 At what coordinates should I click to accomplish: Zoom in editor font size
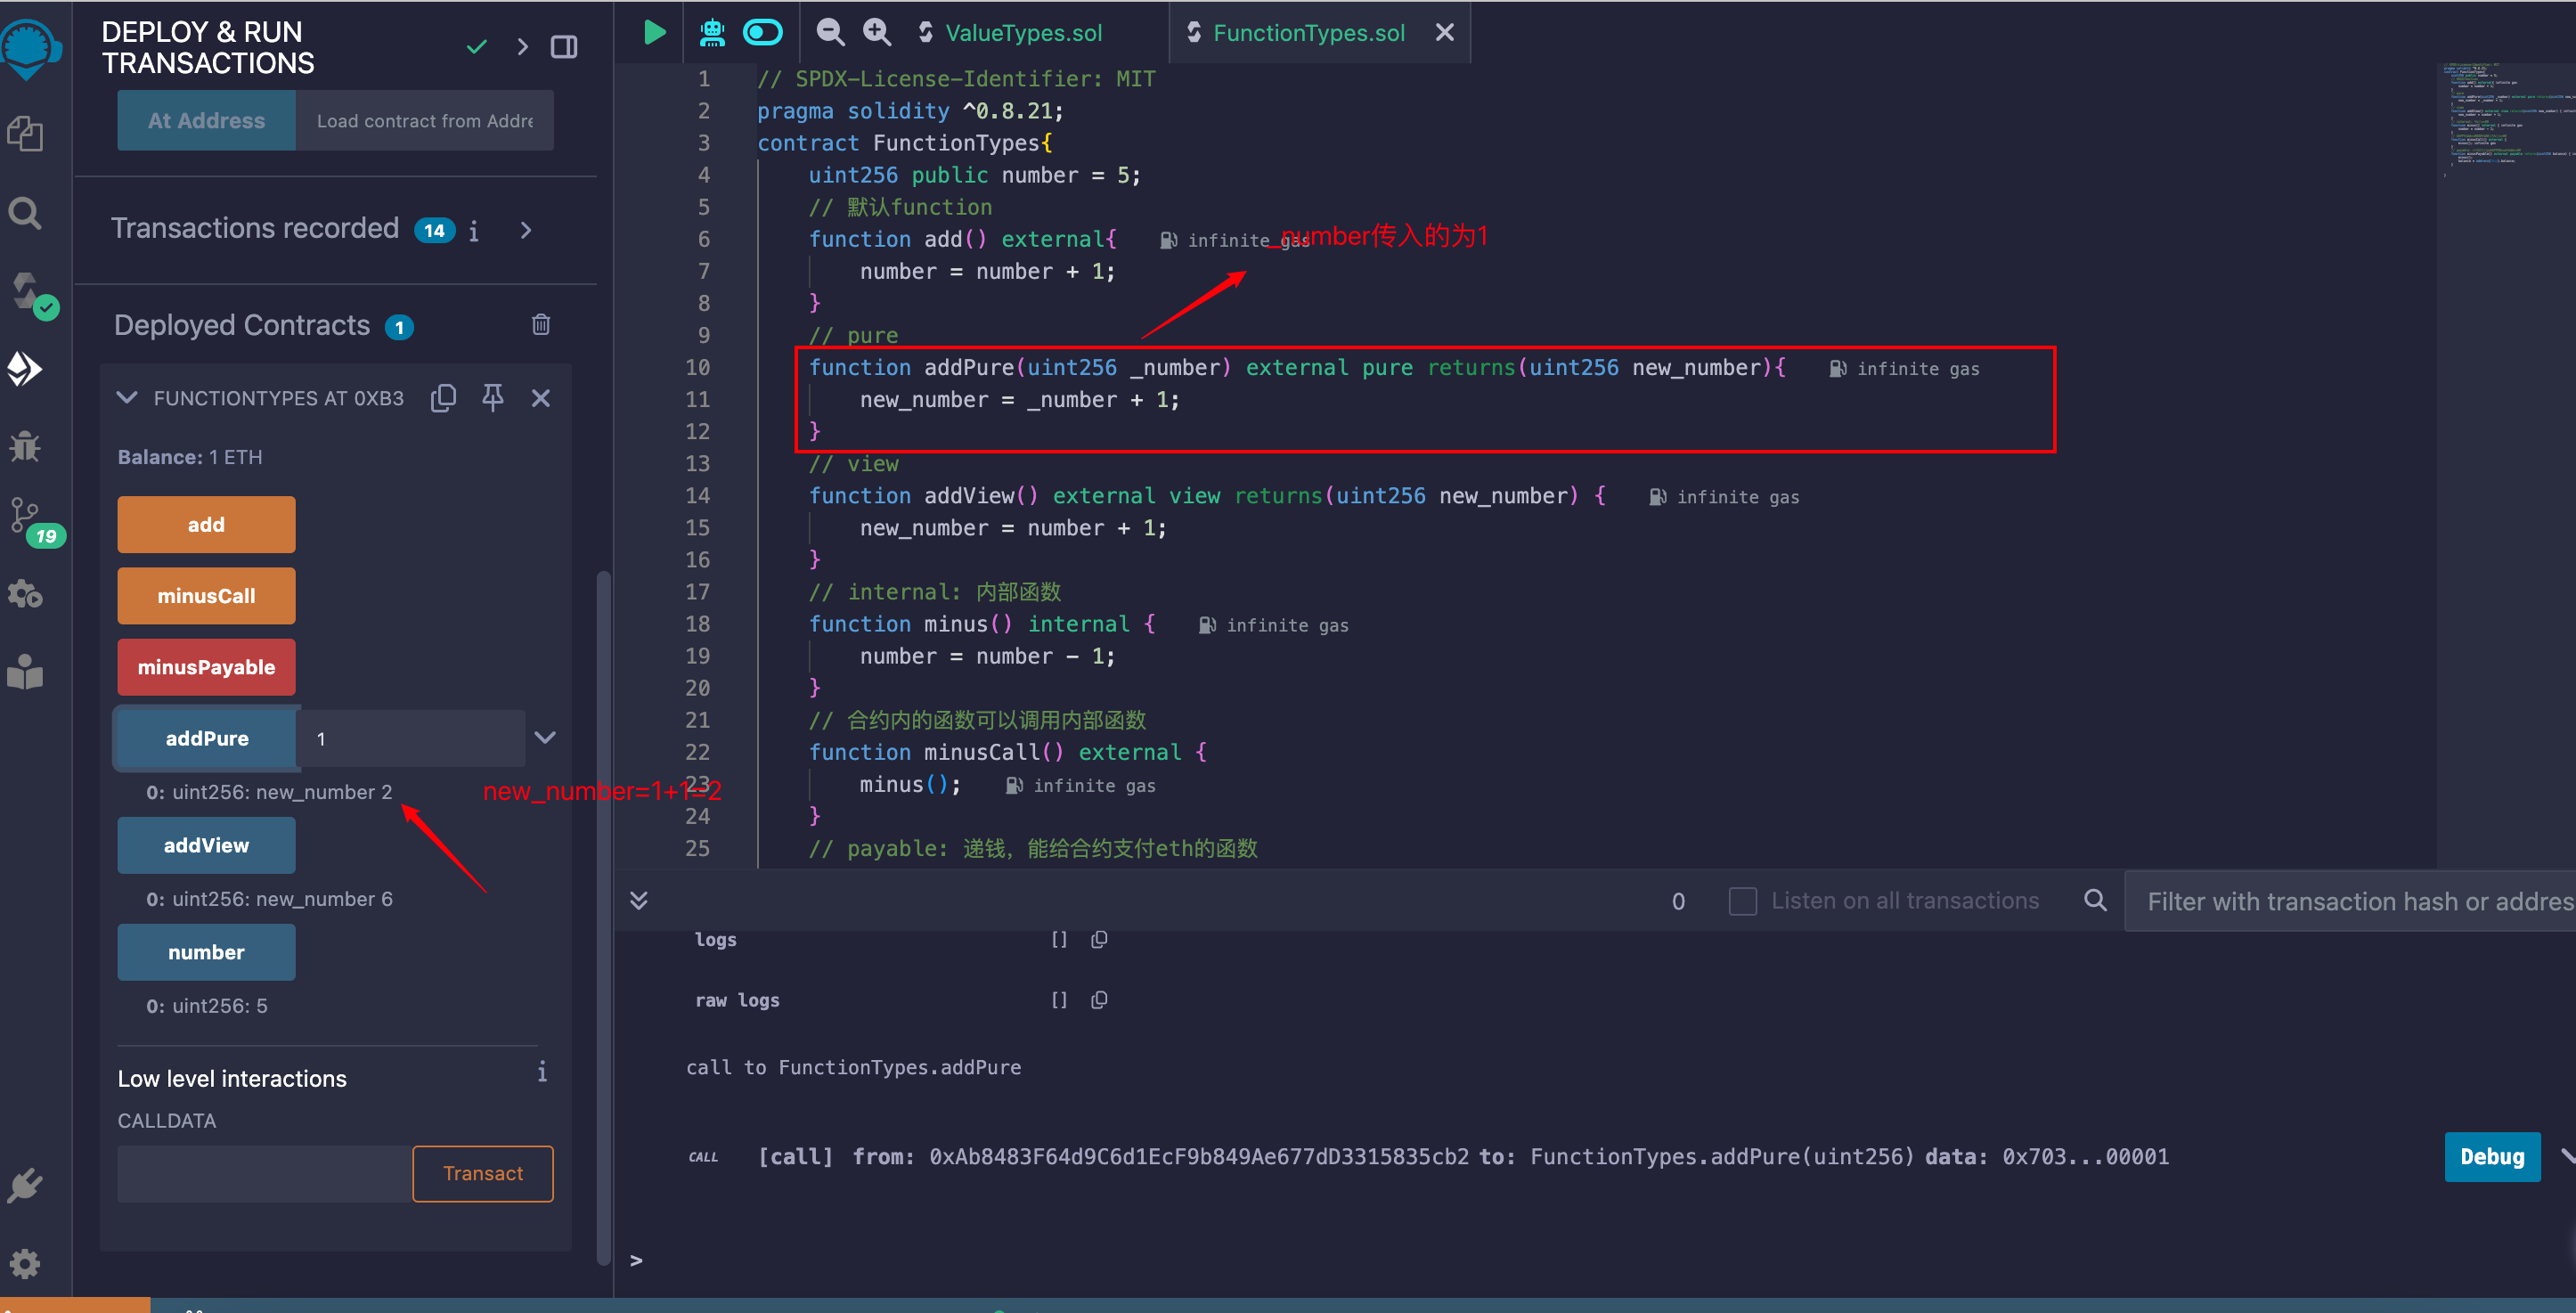[877, 33]
